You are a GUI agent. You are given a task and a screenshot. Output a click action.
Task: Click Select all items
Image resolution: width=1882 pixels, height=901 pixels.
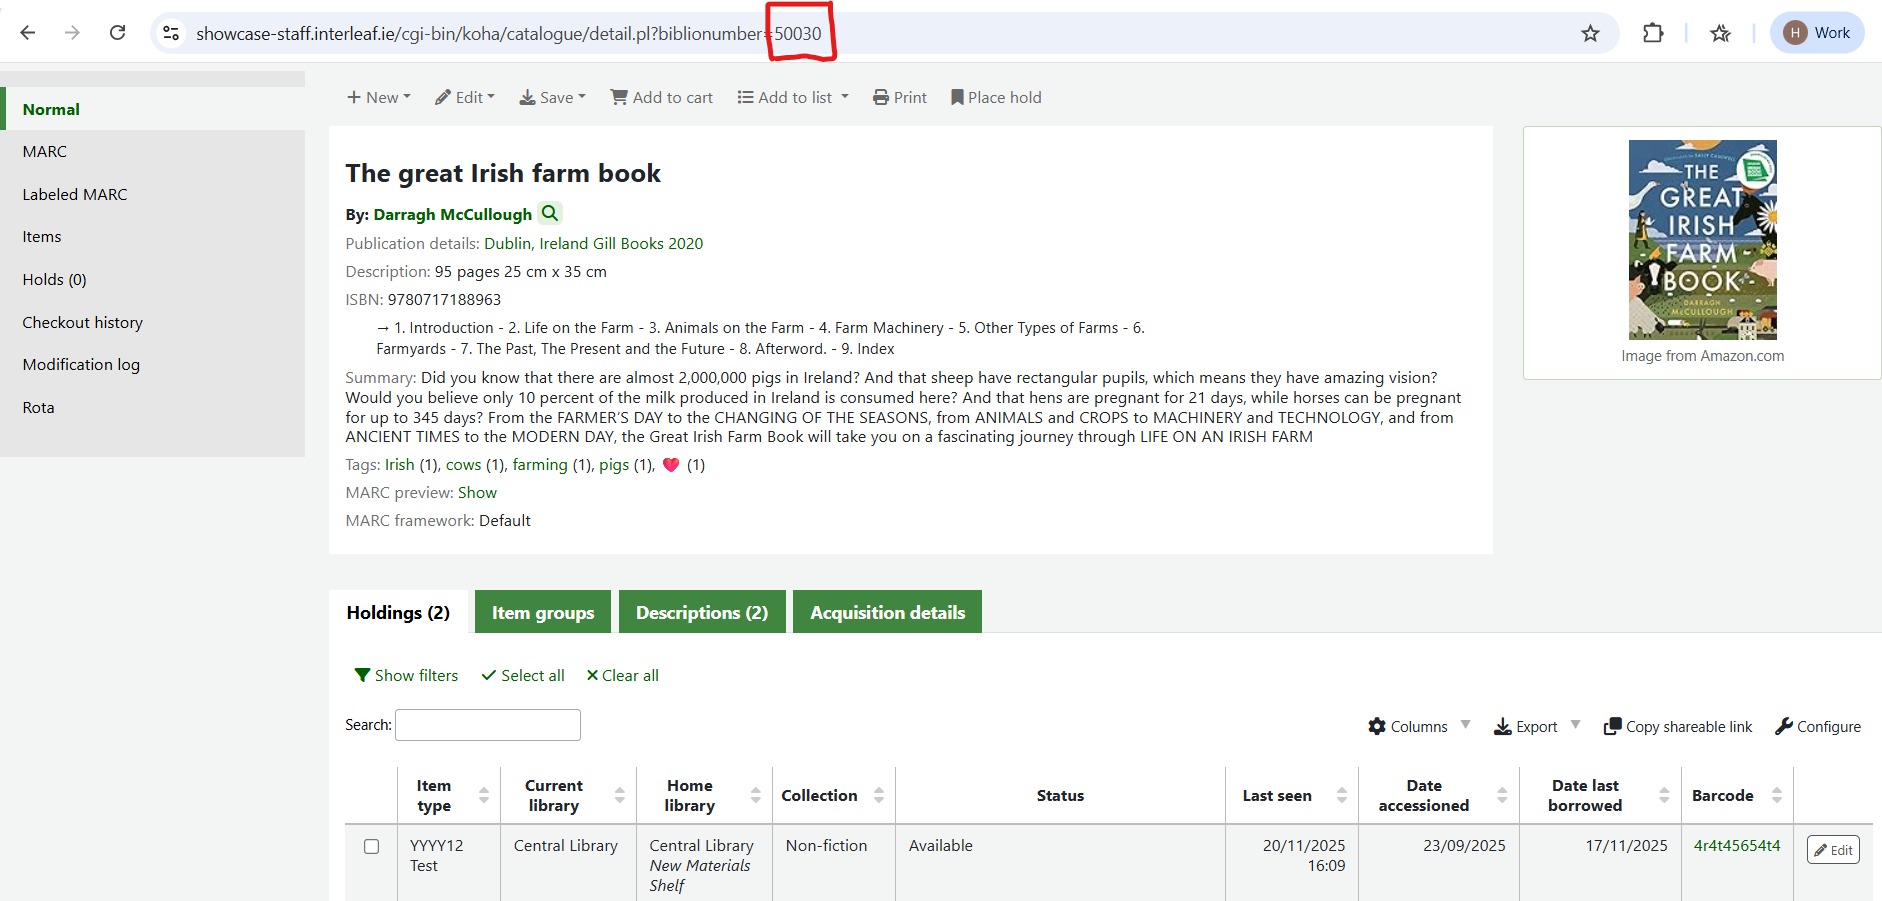click(523, 675)
